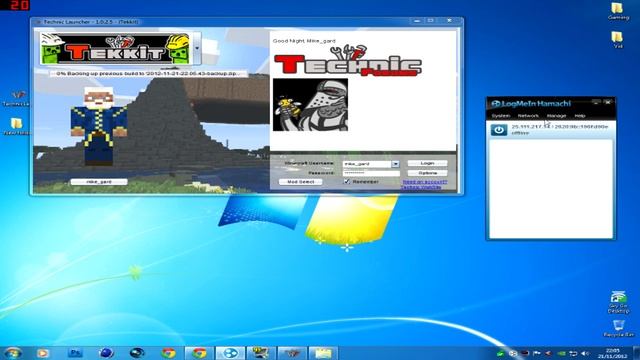
Task: Click the Technic logo in launcher
Action: tap(347, 60)
